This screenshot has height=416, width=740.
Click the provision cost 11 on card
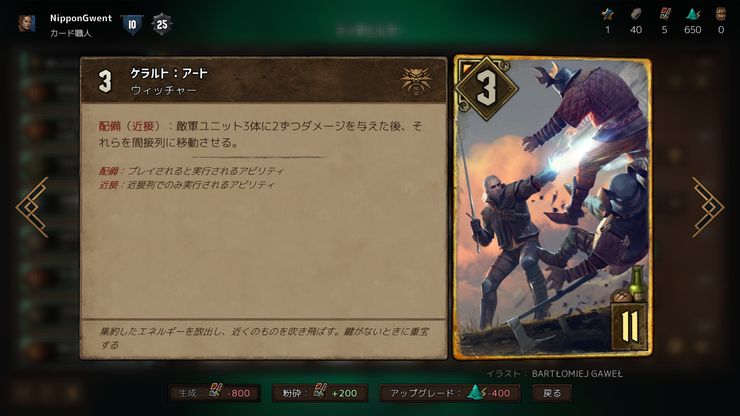[x=629, y=326]
